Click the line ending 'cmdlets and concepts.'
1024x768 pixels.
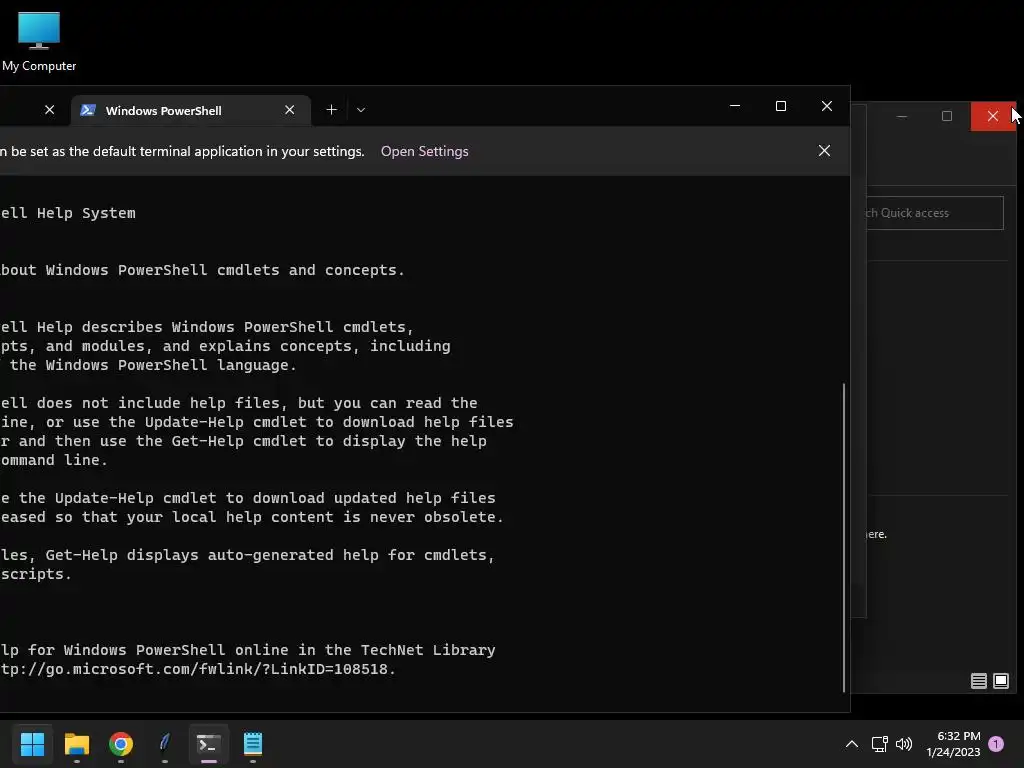point(202,270)
